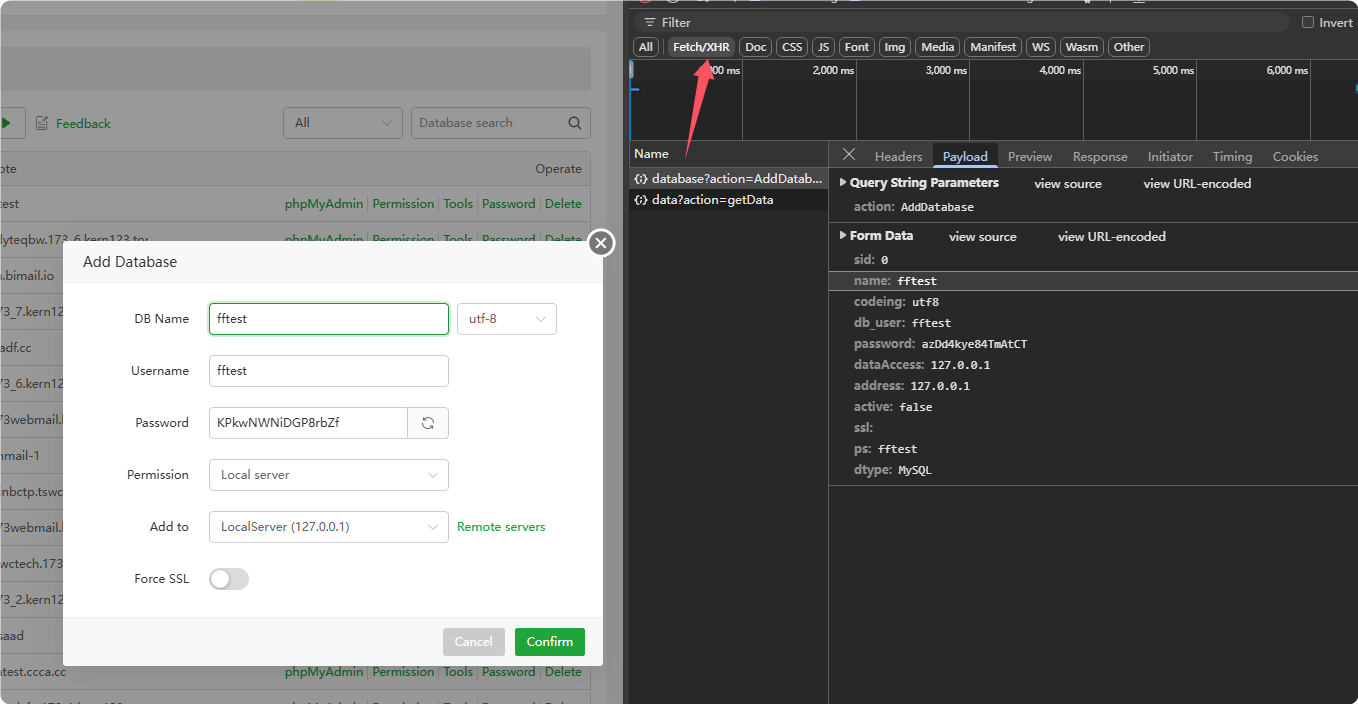Close the Add Database dialog with X
This screenshot has width=1358, height=704.
600,243
